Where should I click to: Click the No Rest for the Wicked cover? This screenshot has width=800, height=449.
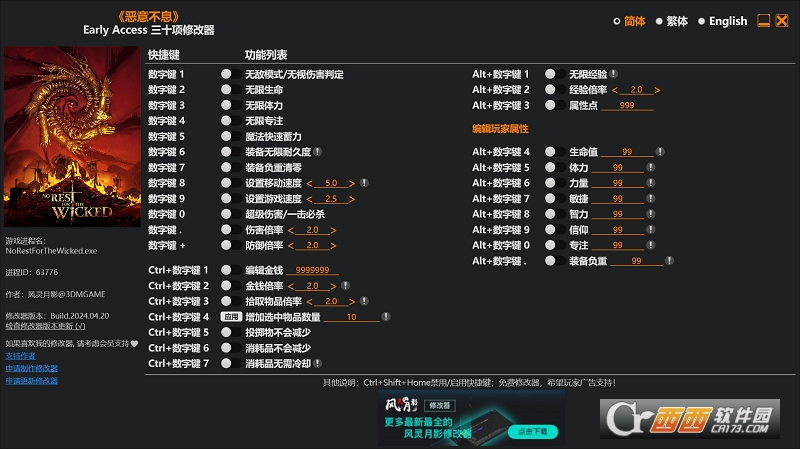(72, 136)
